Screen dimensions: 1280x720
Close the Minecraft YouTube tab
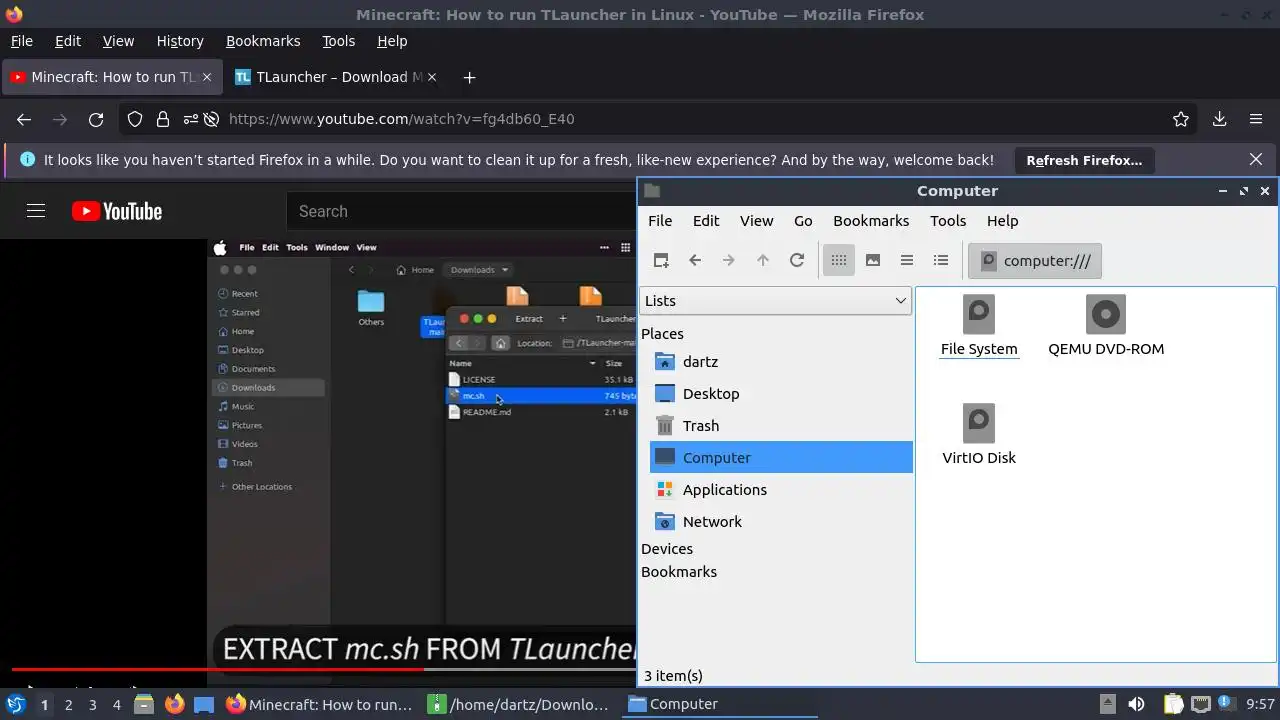(208, 77)
